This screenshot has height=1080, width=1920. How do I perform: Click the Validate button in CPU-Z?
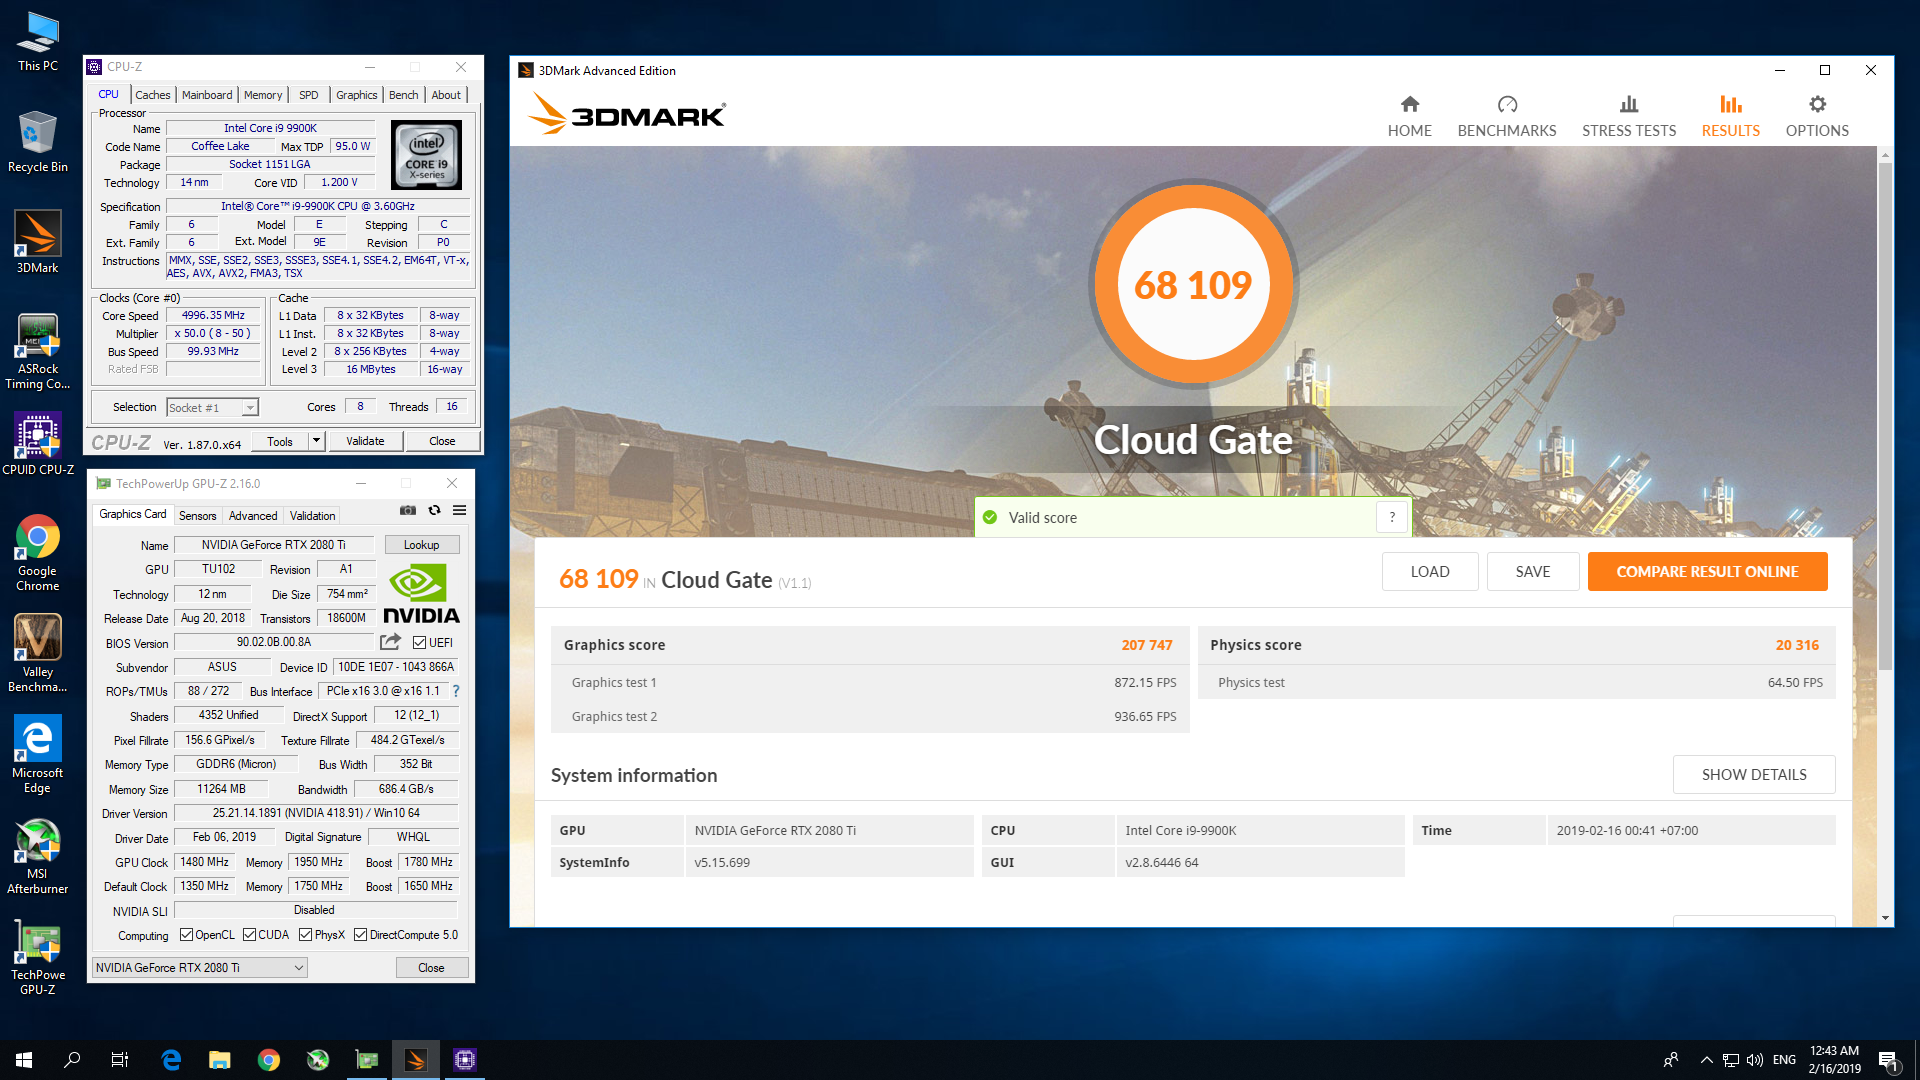[365, 441]
